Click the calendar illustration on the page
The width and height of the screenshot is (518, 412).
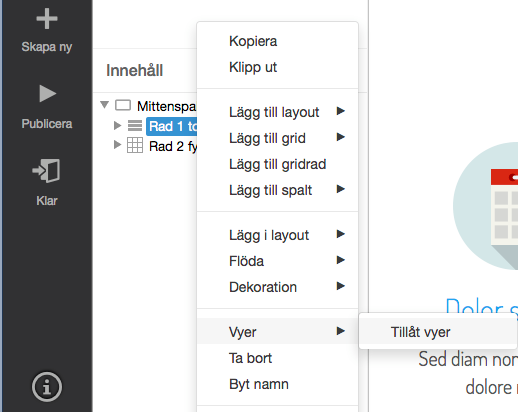[x=485, y=206]
